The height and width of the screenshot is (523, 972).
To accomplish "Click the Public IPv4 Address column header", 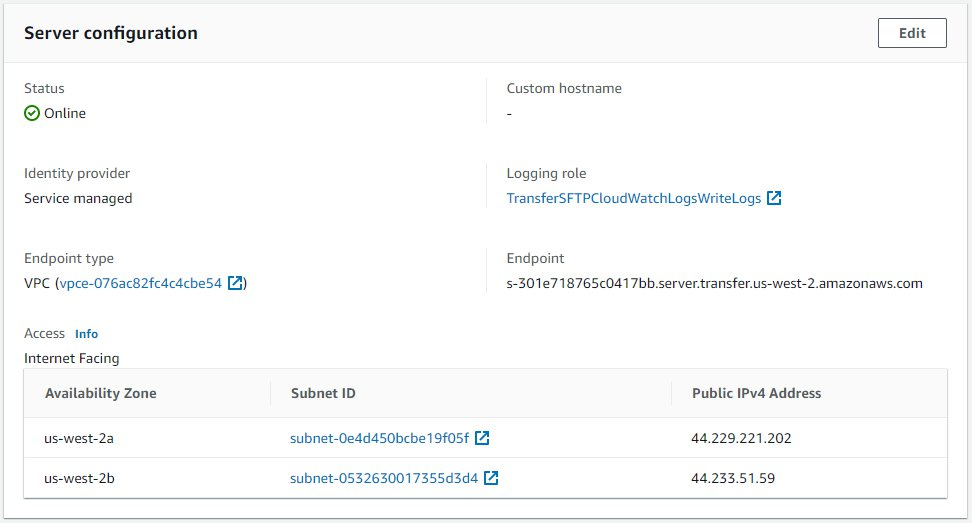I will pos(756,393).
